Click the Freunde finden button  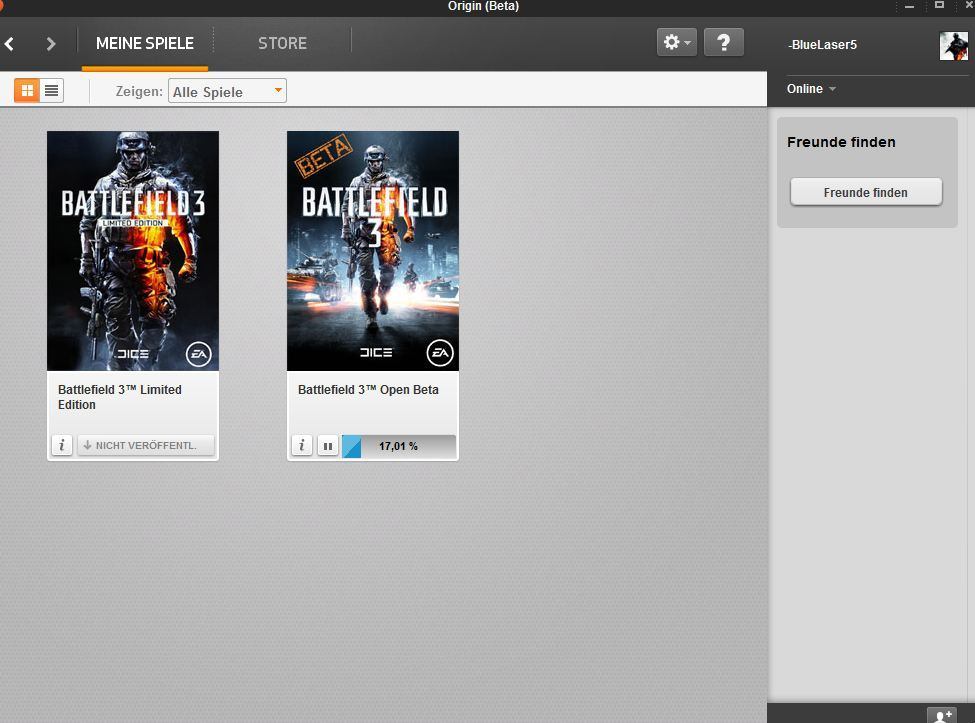tap(866, 192)
